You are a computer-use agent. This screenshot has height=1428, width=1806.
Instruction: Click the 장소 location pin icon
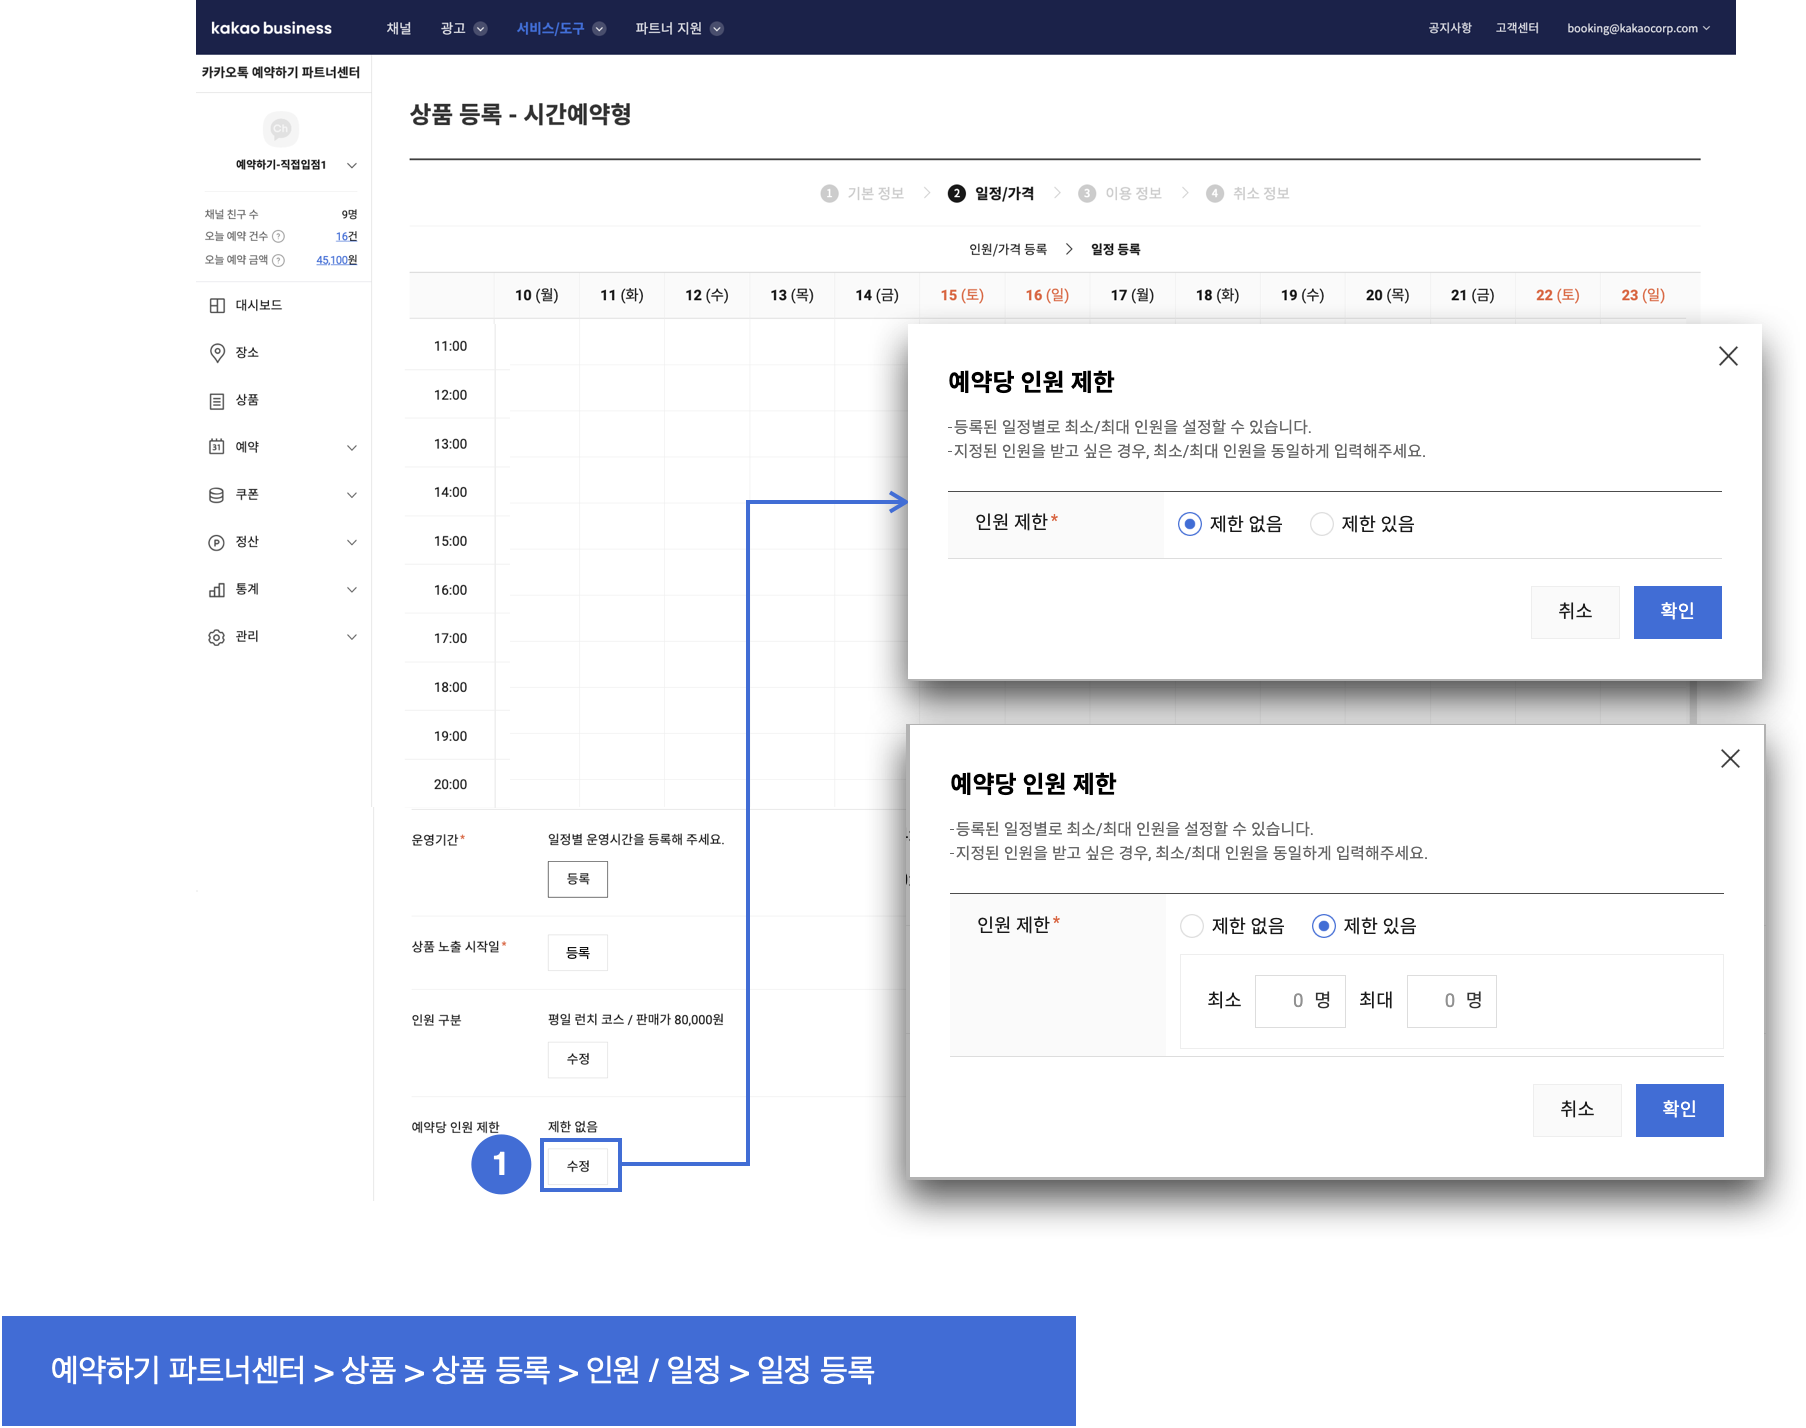click(x=217, y=353)
